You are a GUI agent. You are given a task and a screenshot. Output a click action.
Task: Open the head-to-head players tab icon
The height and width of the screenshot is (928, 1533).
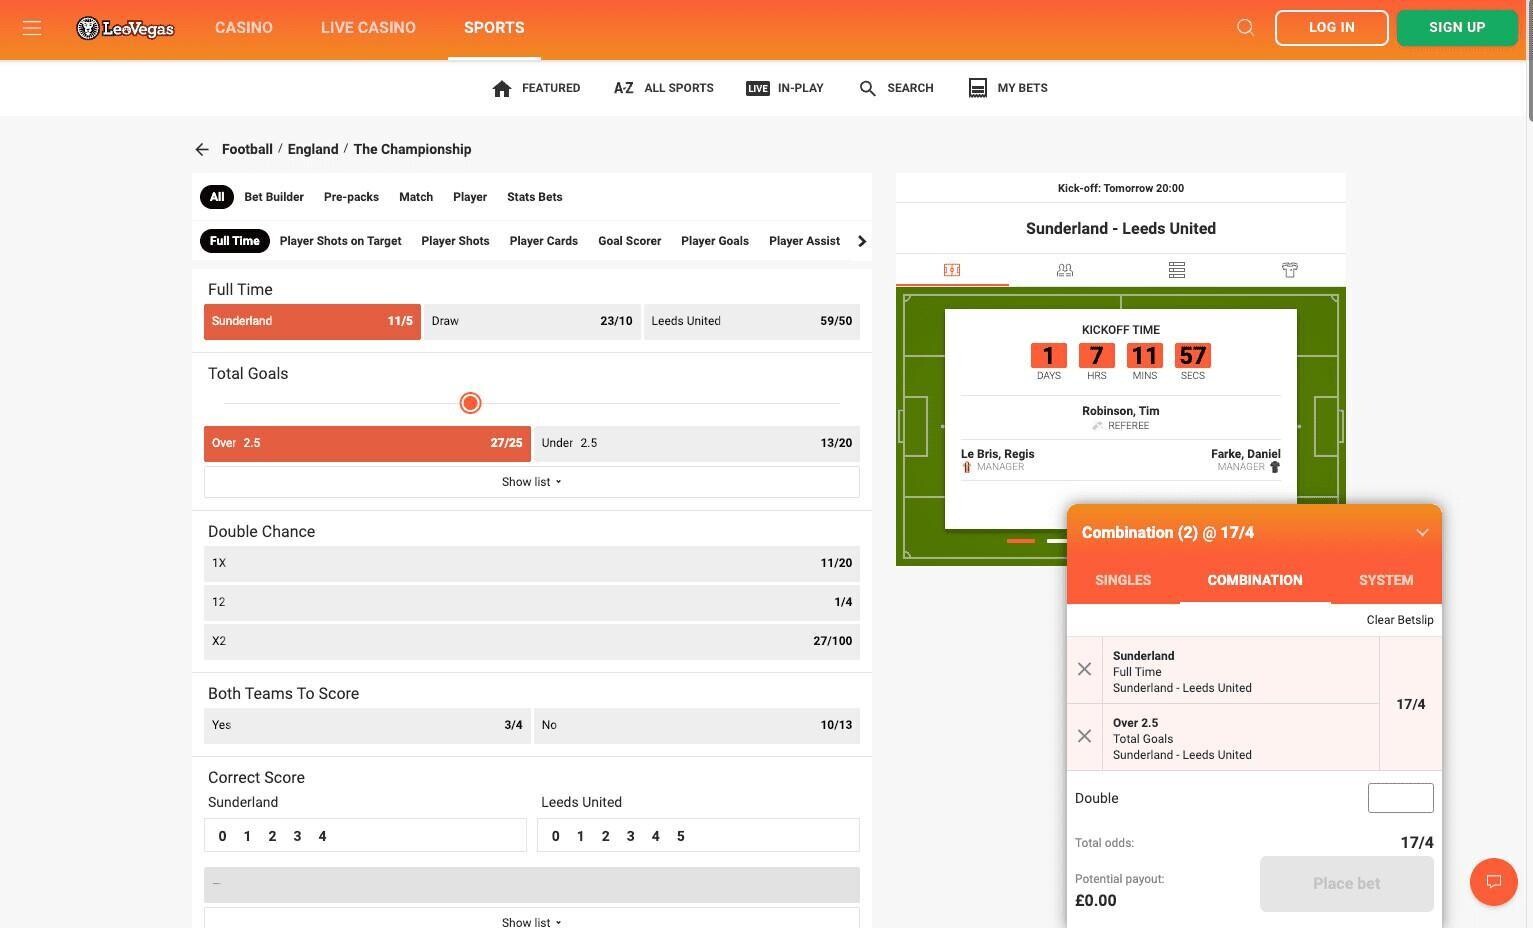point(1064,270)
